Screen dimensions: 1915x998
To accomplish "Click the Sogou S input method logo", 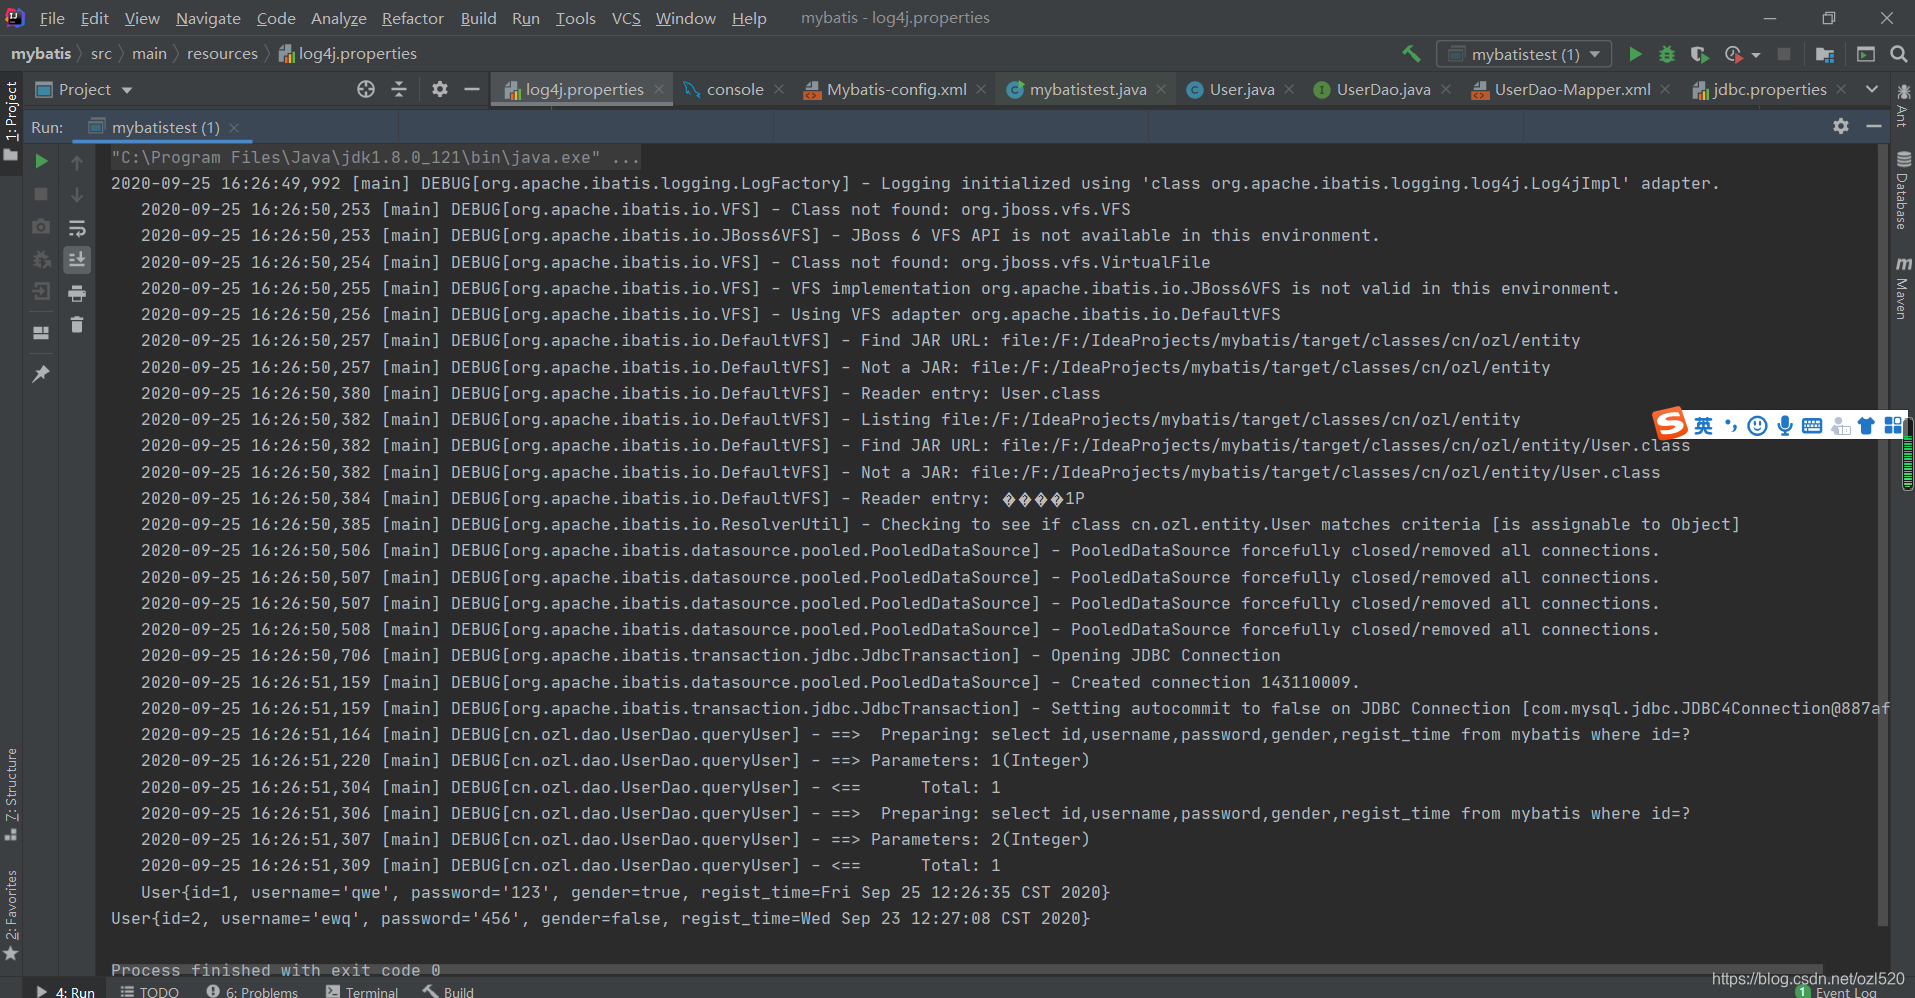I will coord(1670,424).
